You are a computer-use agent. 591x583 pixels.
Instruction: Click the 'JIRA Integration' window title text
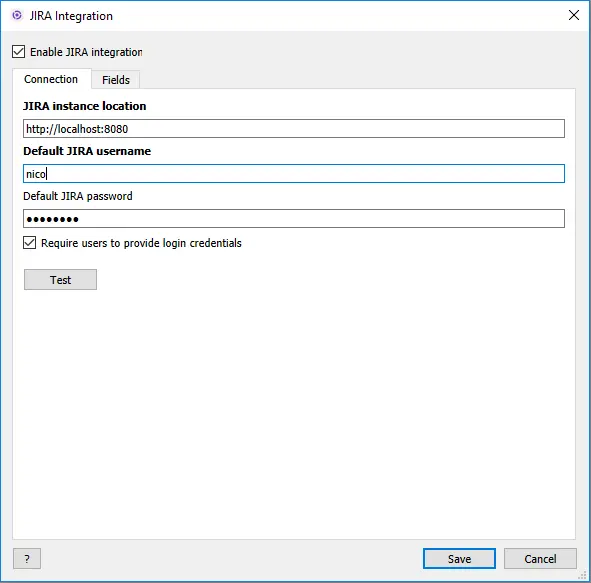pyautogui.click(x=71, y=16)
